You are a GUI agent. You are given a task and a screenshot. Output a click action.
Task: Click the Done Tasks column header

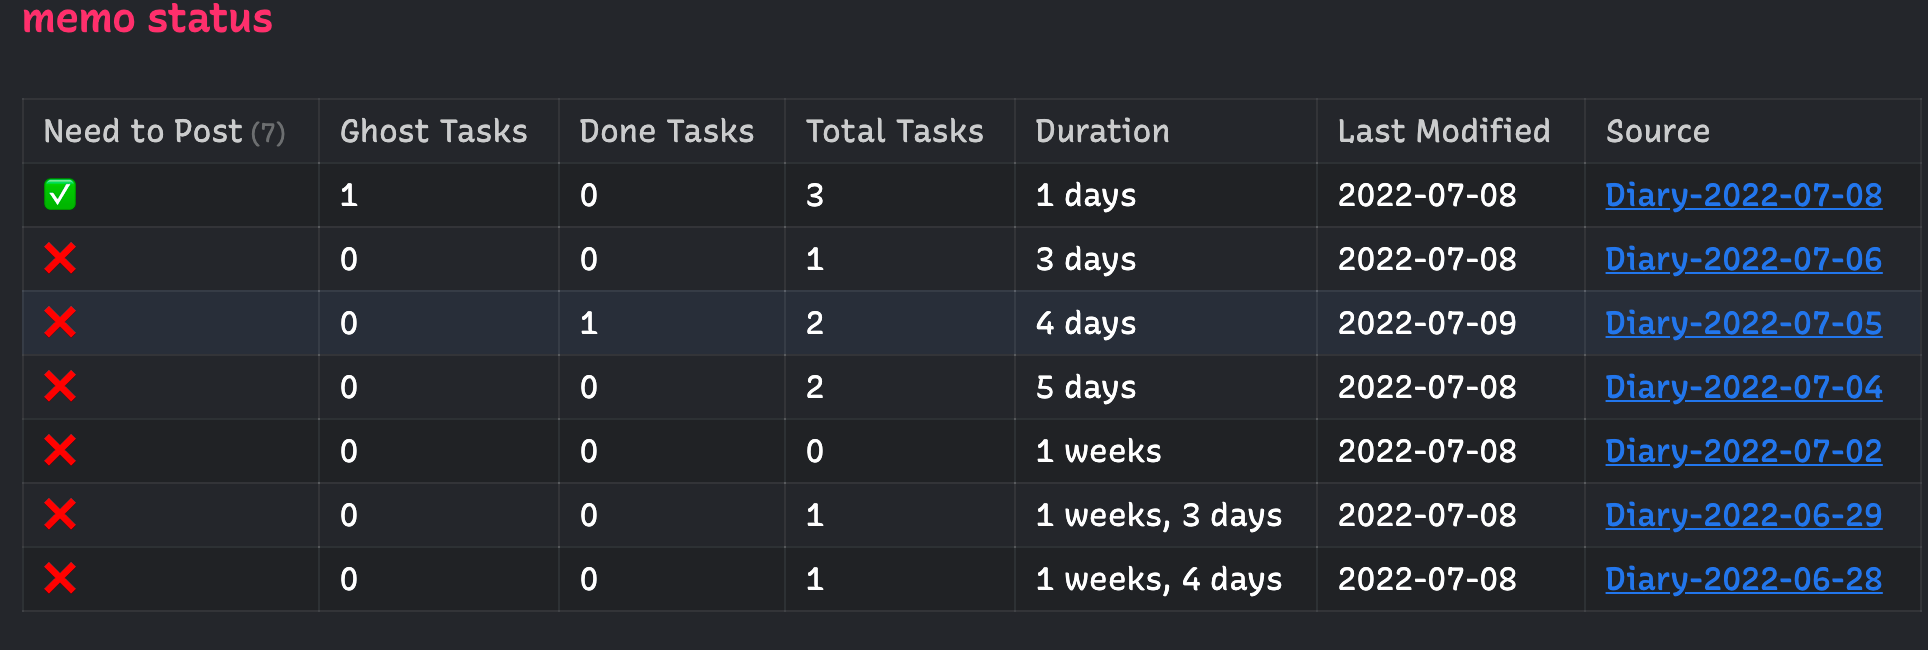[666, 131]
